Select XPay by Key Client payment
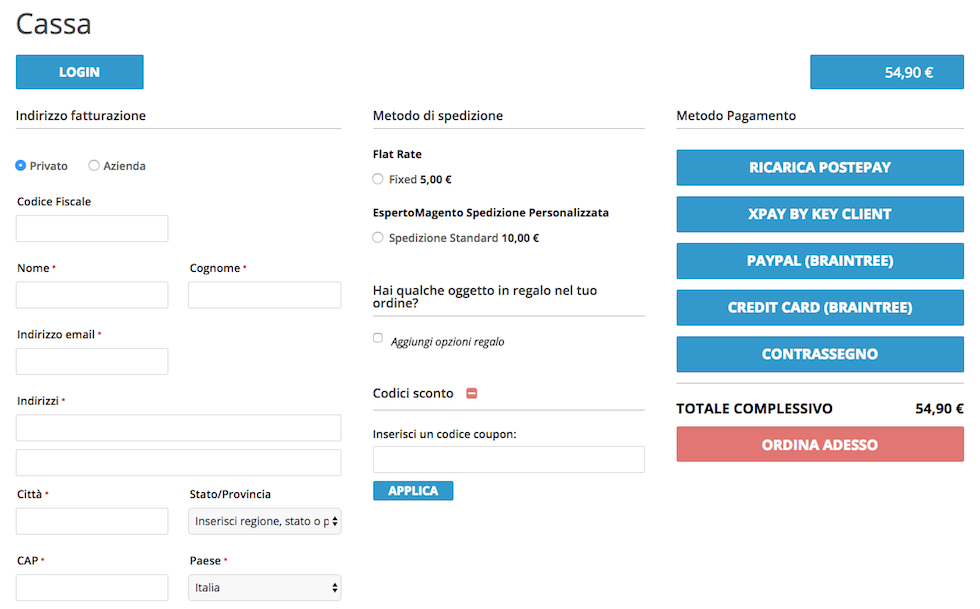 820,214
